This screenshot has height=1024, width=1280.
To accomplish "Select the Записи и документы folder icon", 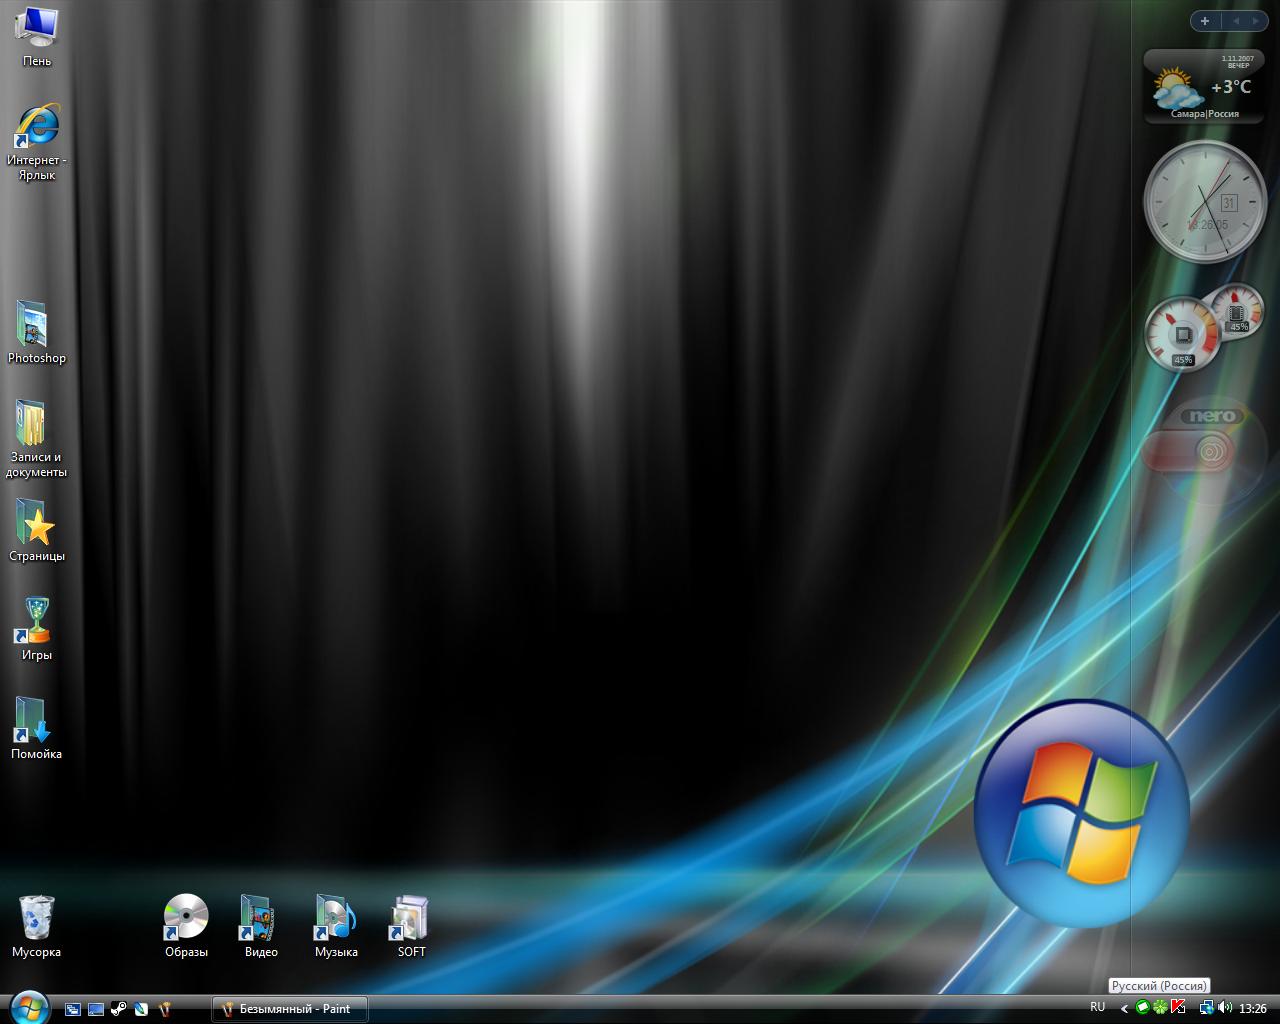I will tap(37, 438).
